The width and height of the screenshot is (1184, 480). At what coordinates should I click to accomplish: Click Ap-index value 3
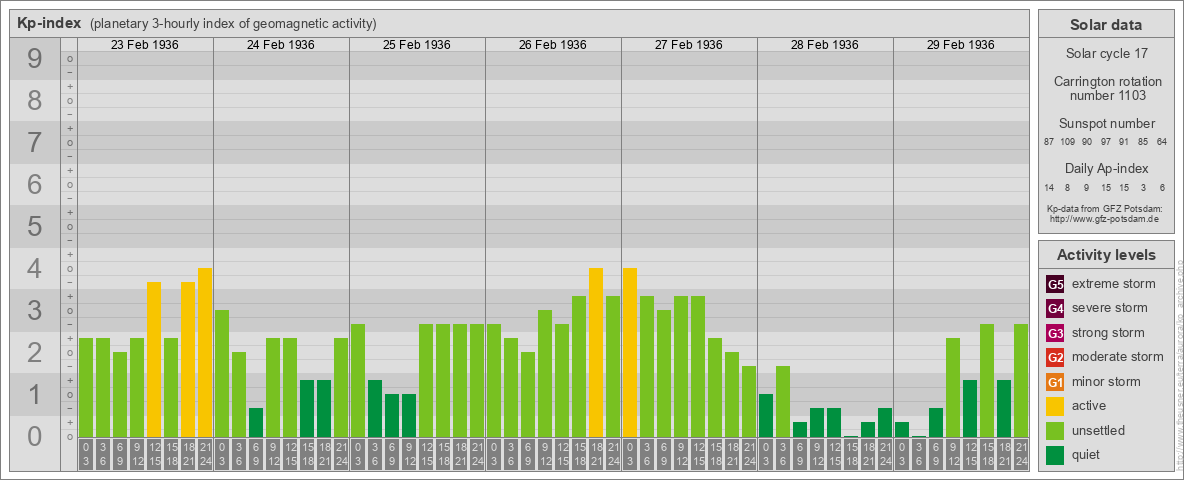[x=1143, y=187]
